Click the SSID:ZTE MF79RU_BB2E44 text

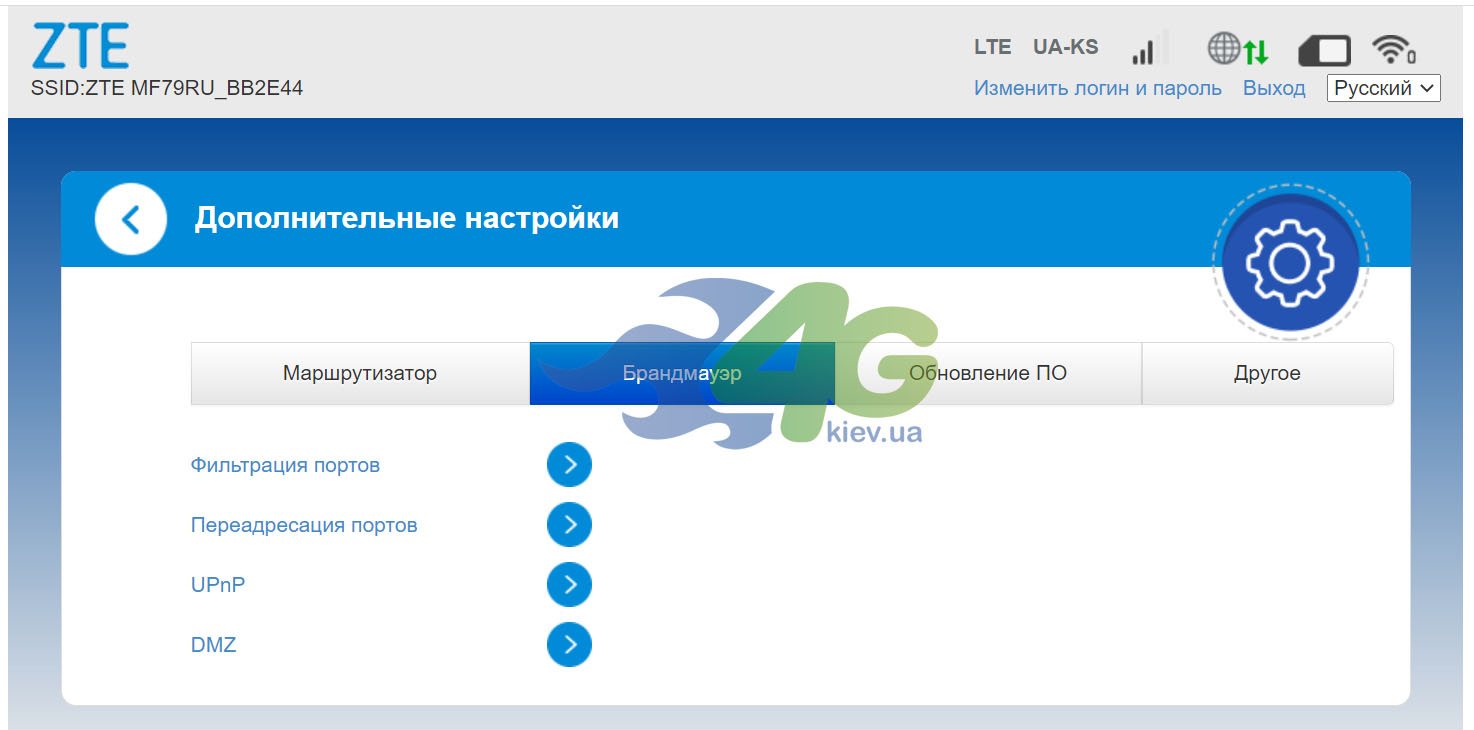(x=167, y=88)
